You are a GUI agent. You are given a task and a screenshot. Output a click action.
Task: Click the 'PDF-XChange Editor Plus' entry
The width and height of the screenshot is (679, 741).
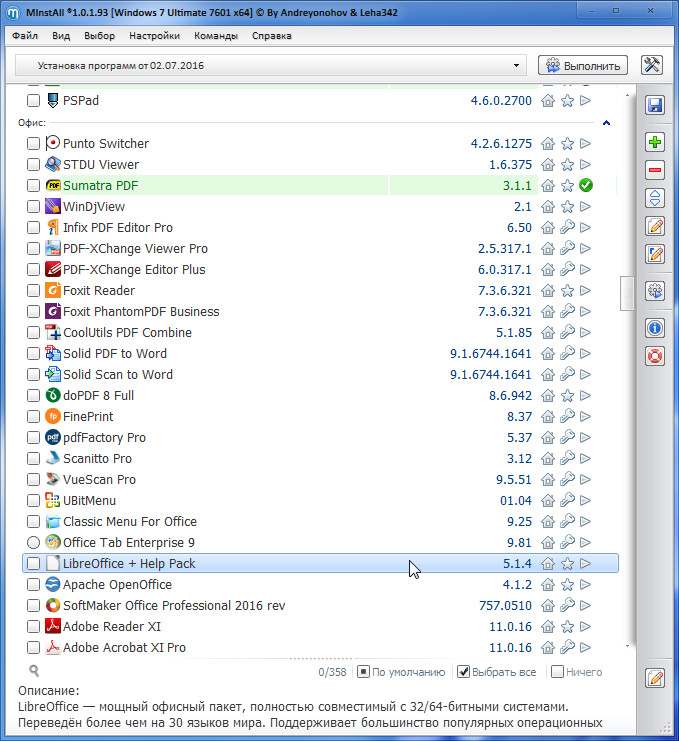320,269
